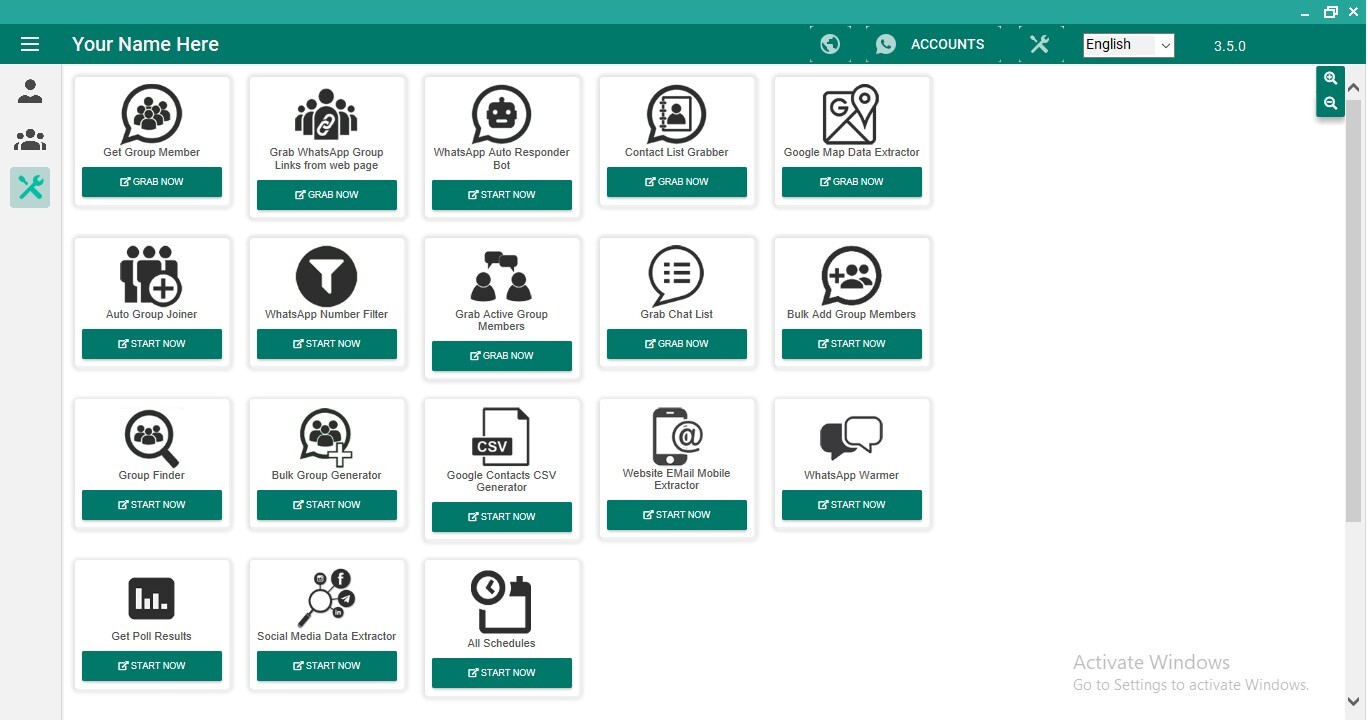The height and width of the screenshot is (720, 1368).
Task: Click the 'Grab Chat List' label
Action: (x=677, y=314)
